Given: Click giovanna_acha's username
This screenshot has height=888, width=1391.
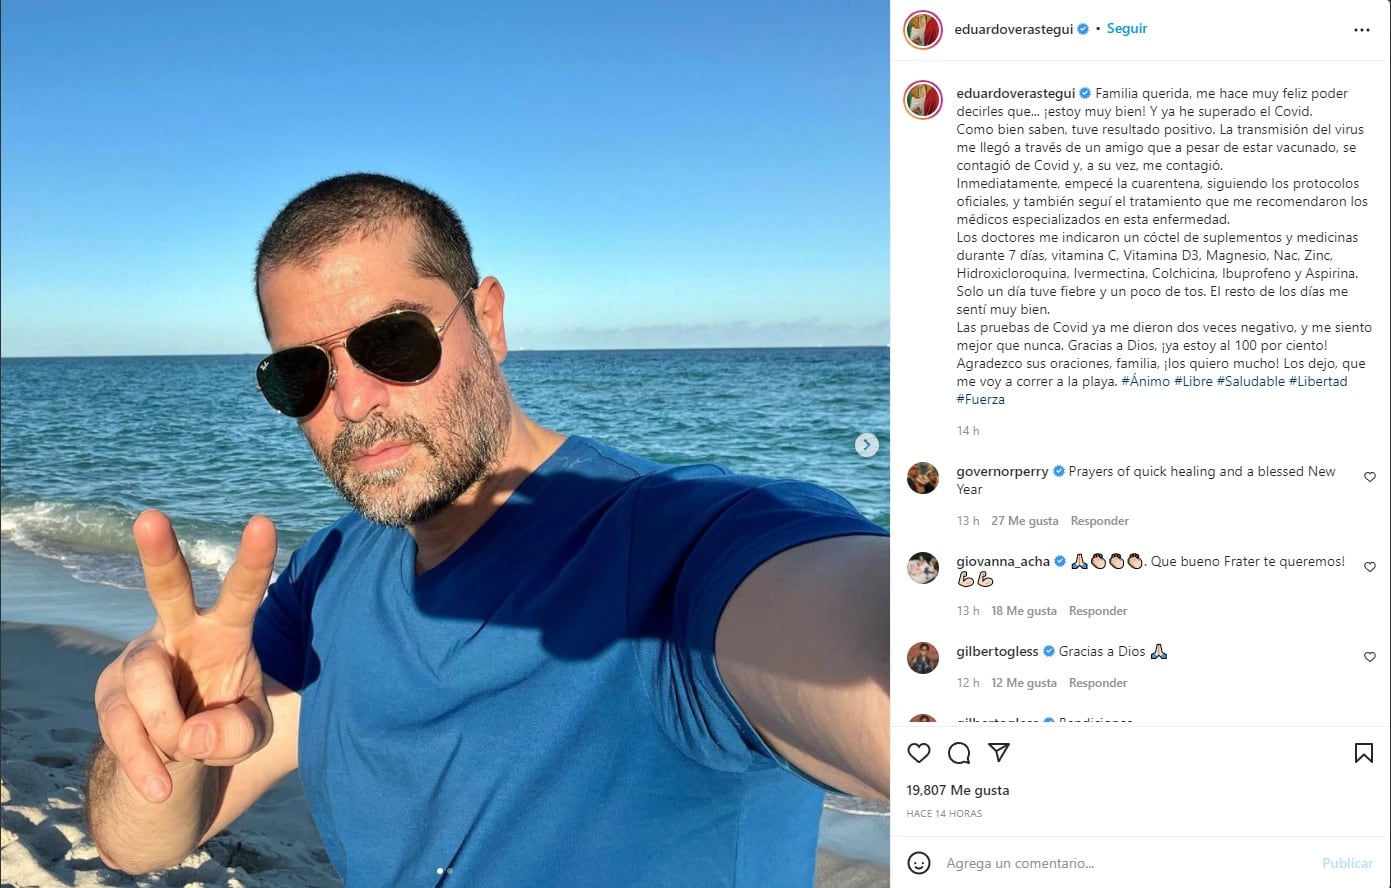Looking at the screenshot, I should point(1003,561).
